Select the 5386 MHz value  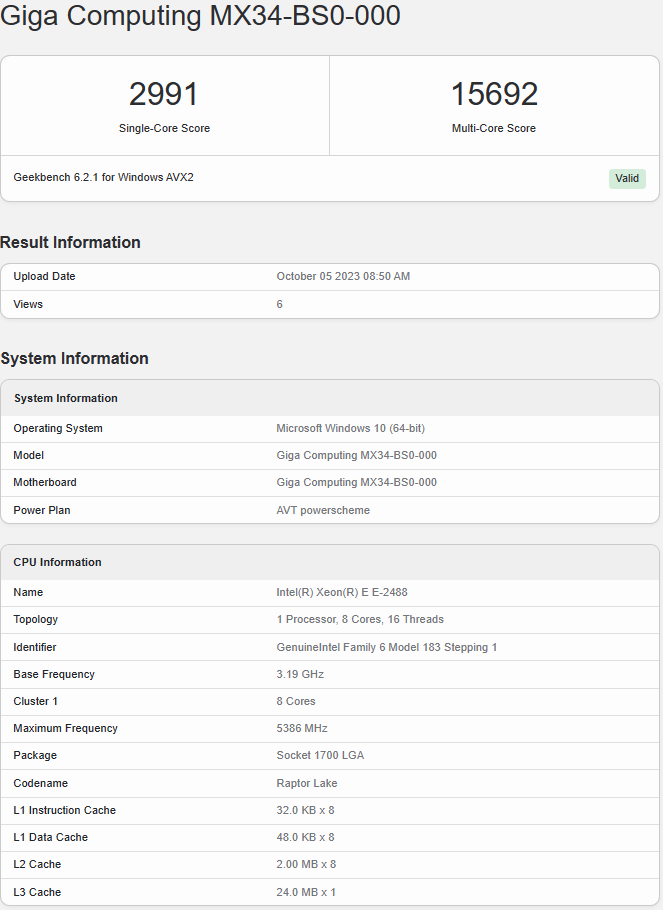coord(302,728)
